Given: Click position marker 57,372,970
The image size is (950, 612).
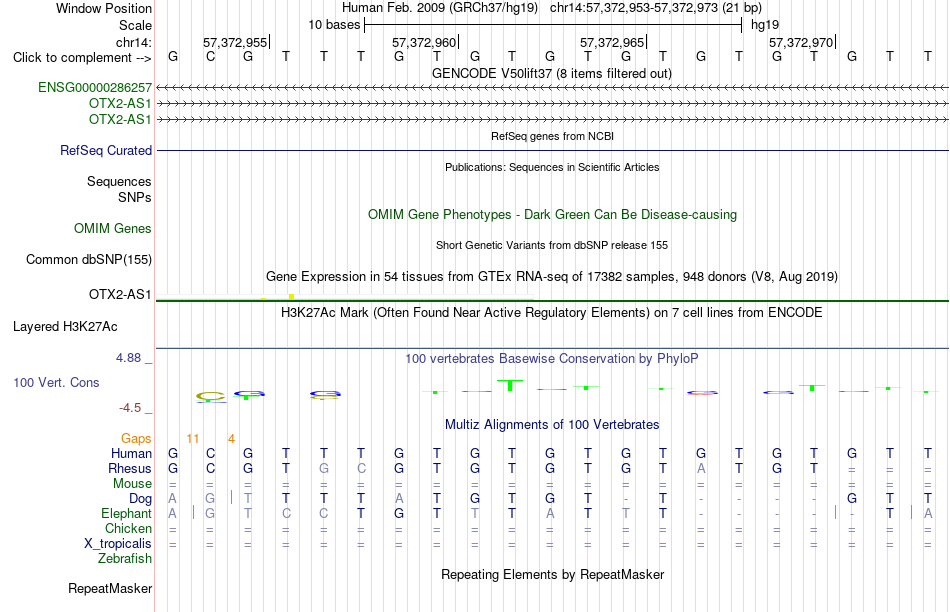Looking at the screenshot, I should (x=802, y=42).
